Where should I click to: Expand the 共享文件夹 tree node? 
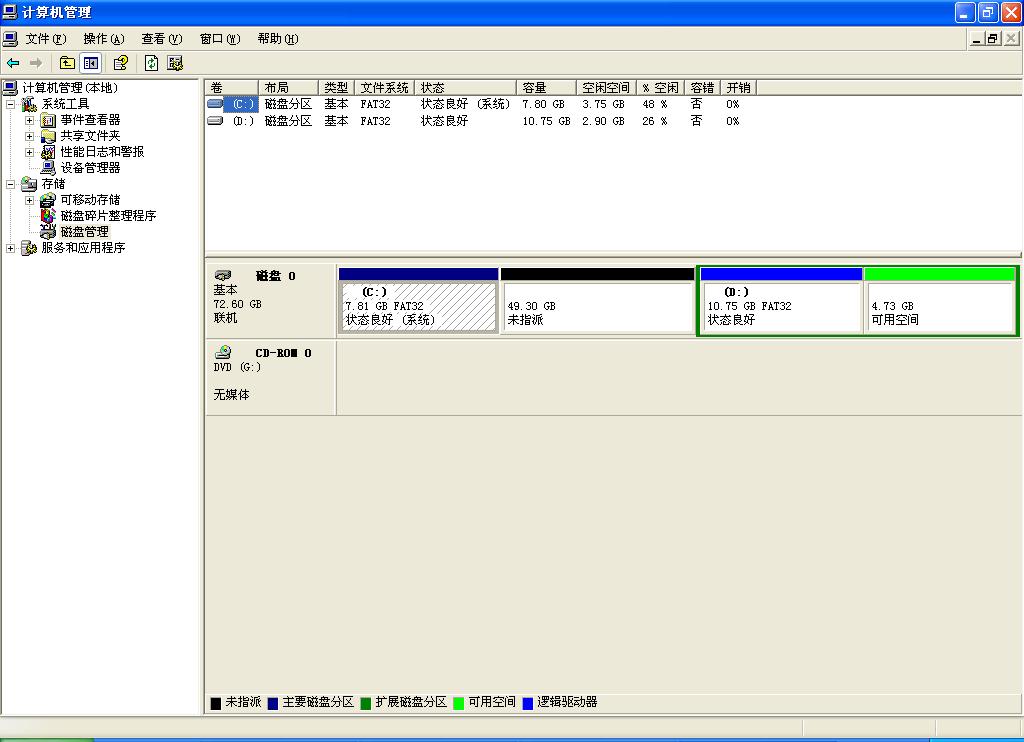click(29, 137)
